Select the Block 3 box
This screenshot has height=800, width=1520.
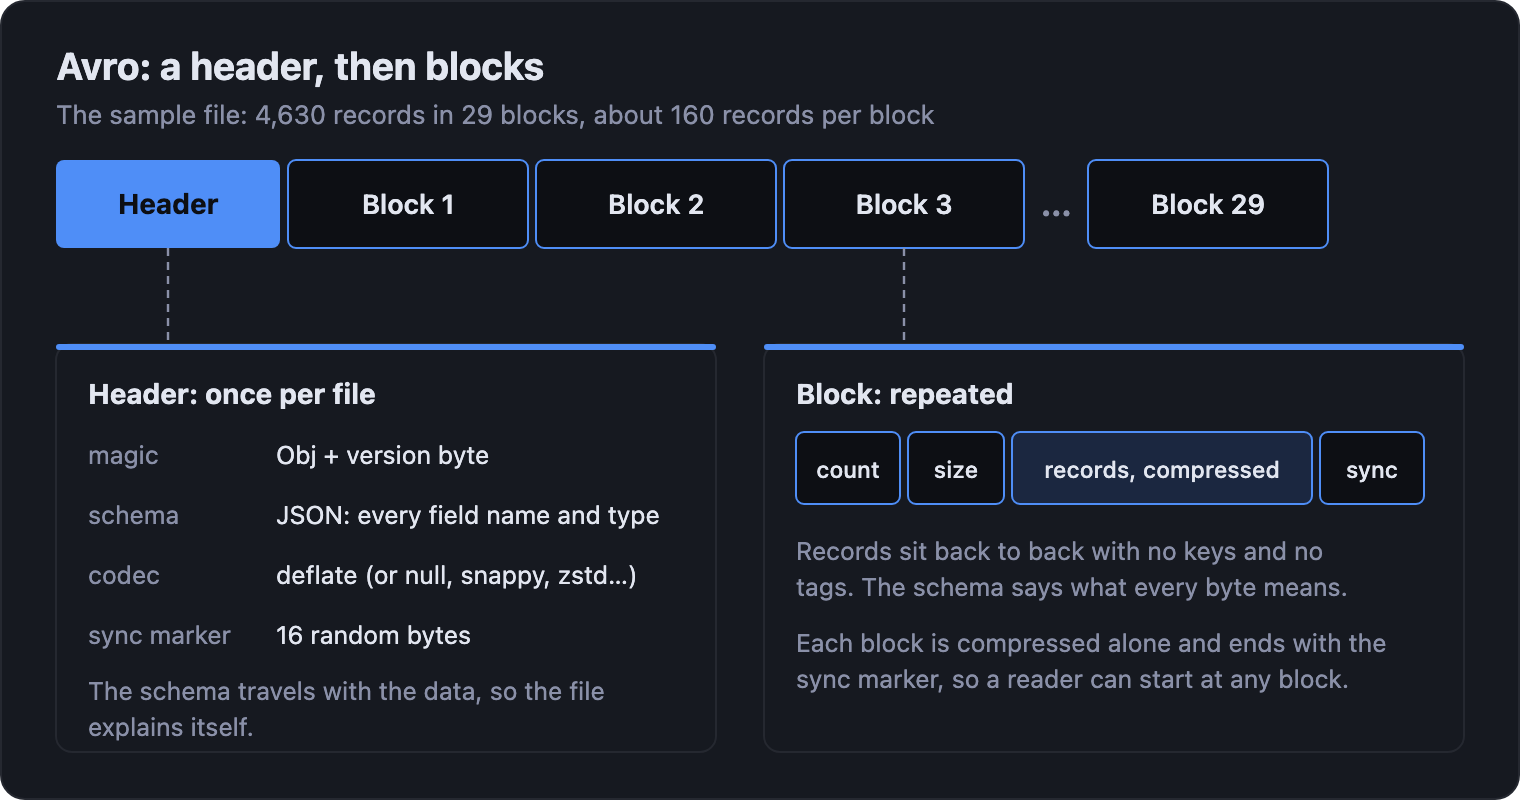click(904, 204)
